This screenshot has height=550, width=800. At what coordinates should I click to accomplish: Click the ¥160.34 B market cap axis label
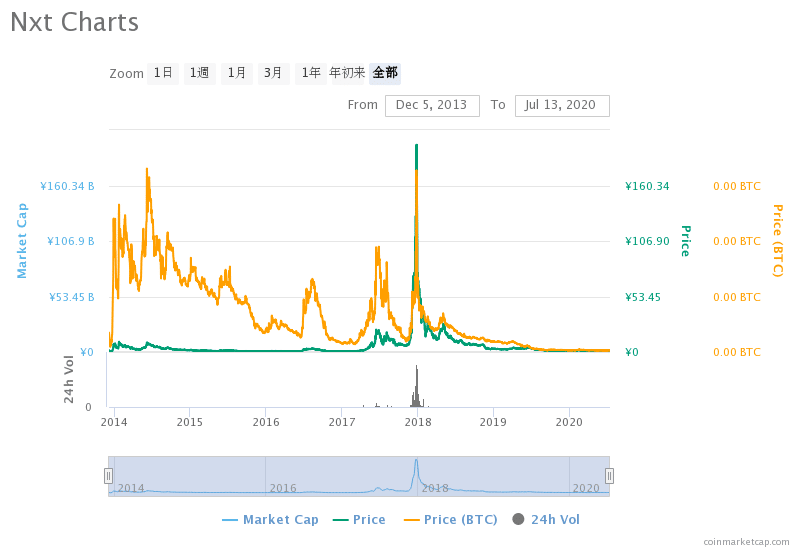67,186
